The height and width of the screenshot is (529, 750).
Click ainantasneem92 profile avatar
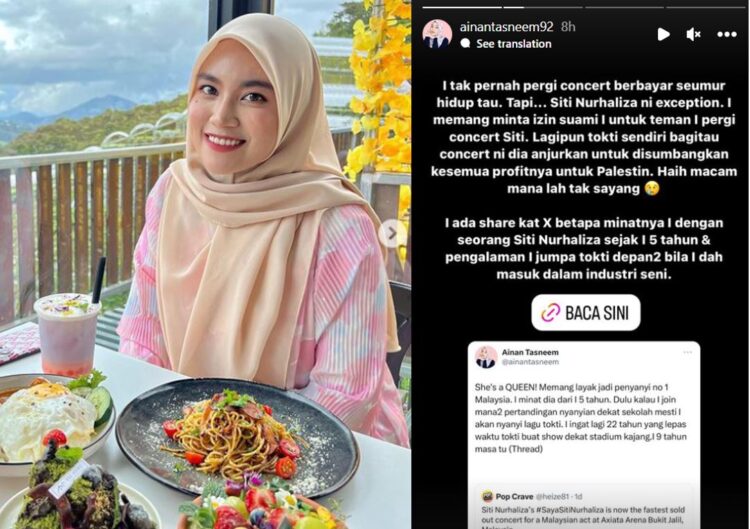tap(437, 34)
